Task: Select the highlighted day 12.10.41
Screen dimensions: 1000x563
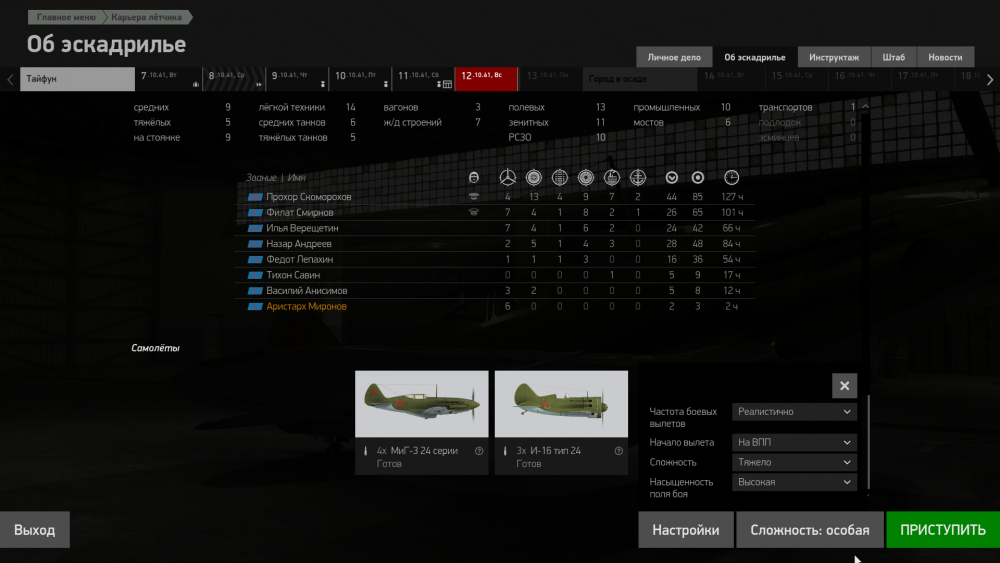Action: 486,79
